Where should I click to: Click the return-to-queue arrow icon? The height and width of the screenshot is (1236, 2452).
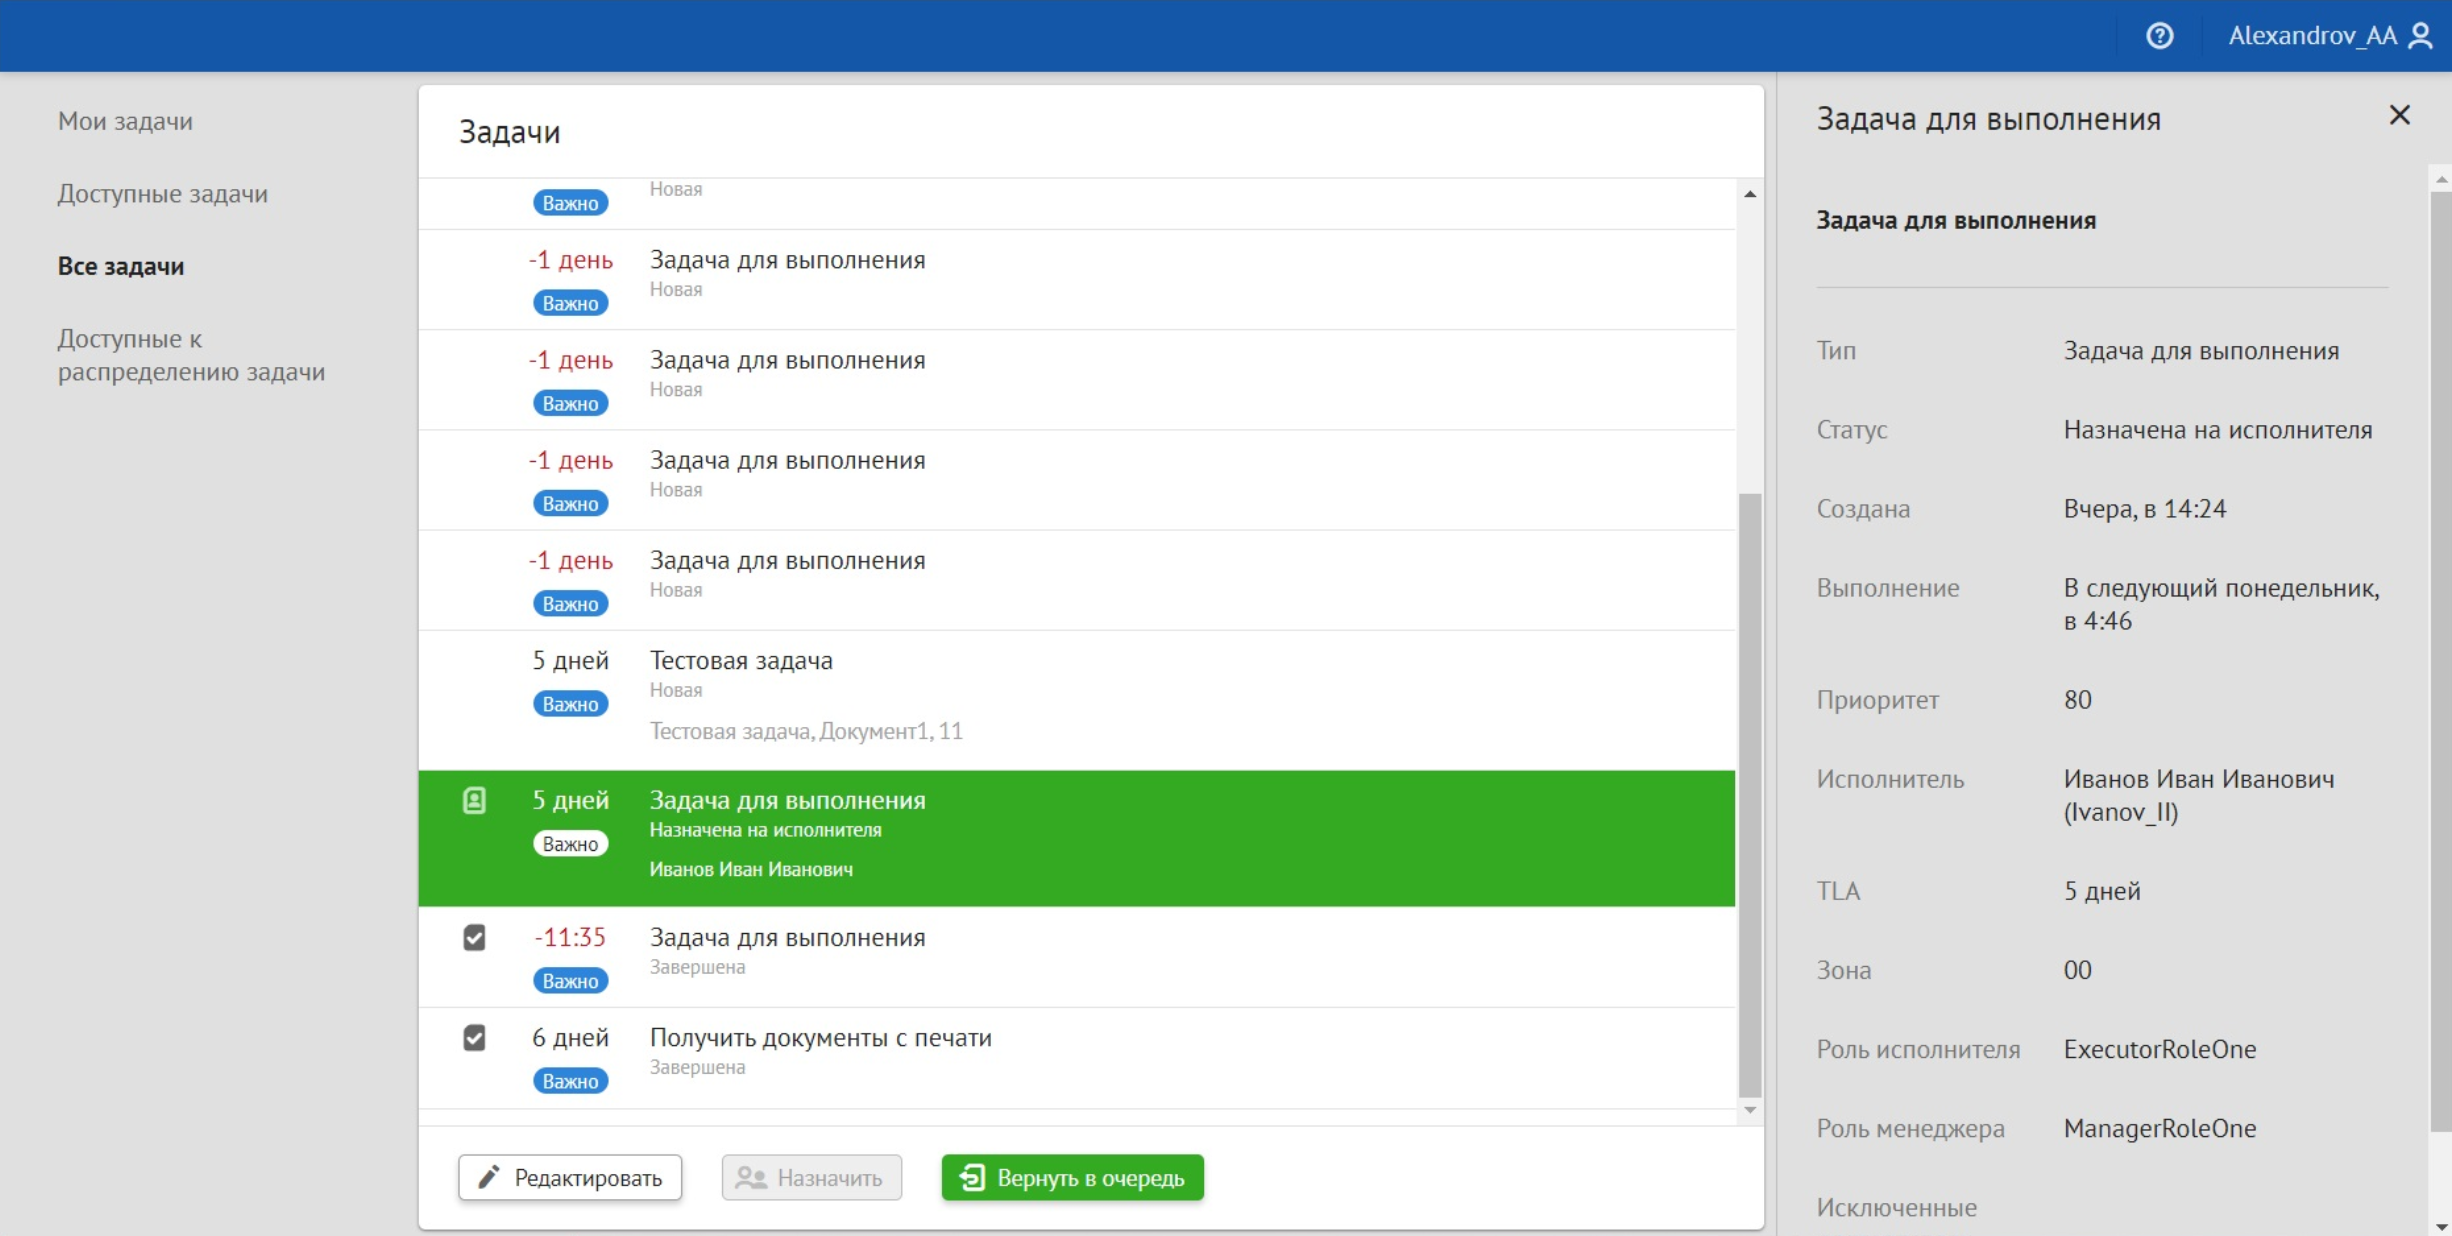pos(971,1177)
